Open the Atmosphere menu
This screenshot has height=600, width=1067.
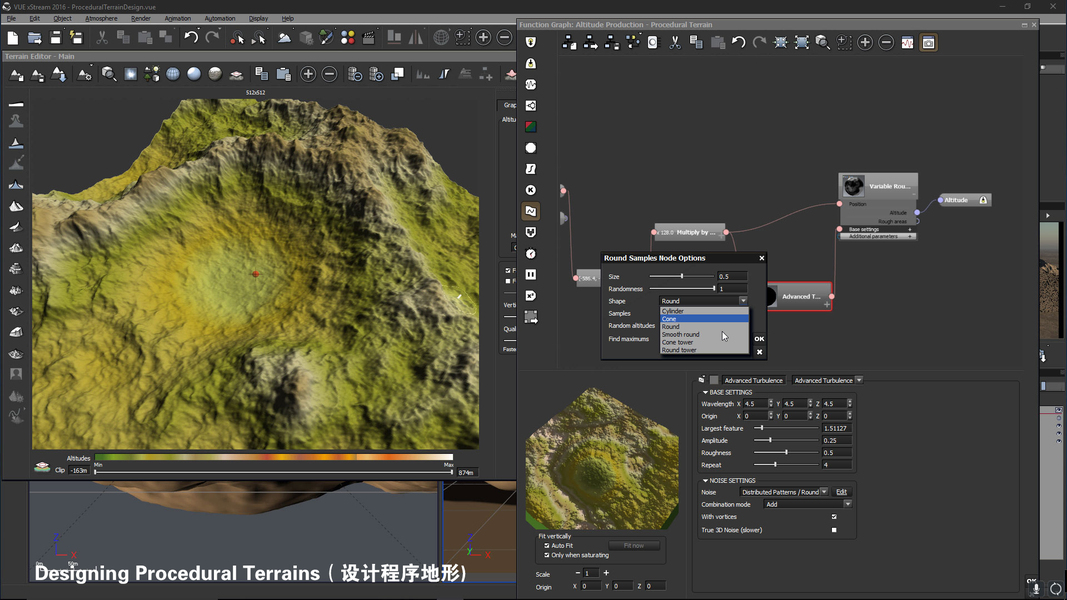pos(101,18)
